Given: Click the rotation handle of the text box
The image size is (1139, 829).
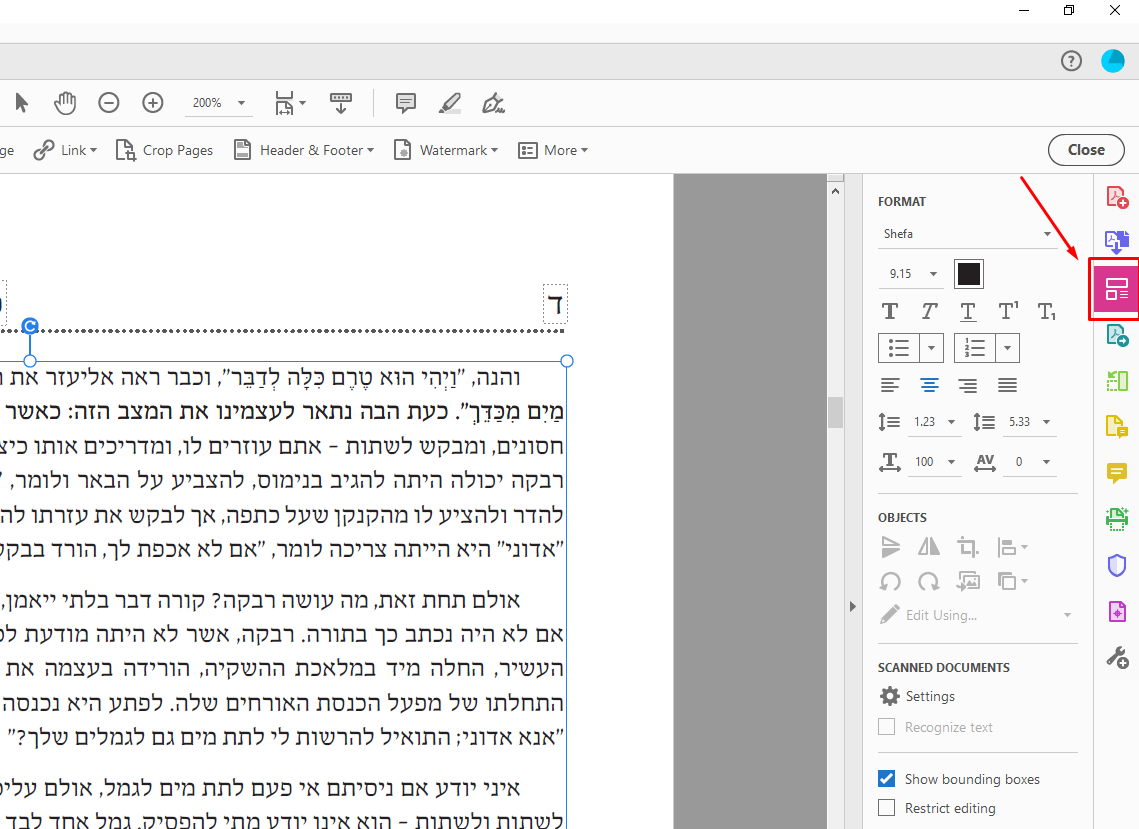Looking at the screenshot, I should [x=30, y=326].
